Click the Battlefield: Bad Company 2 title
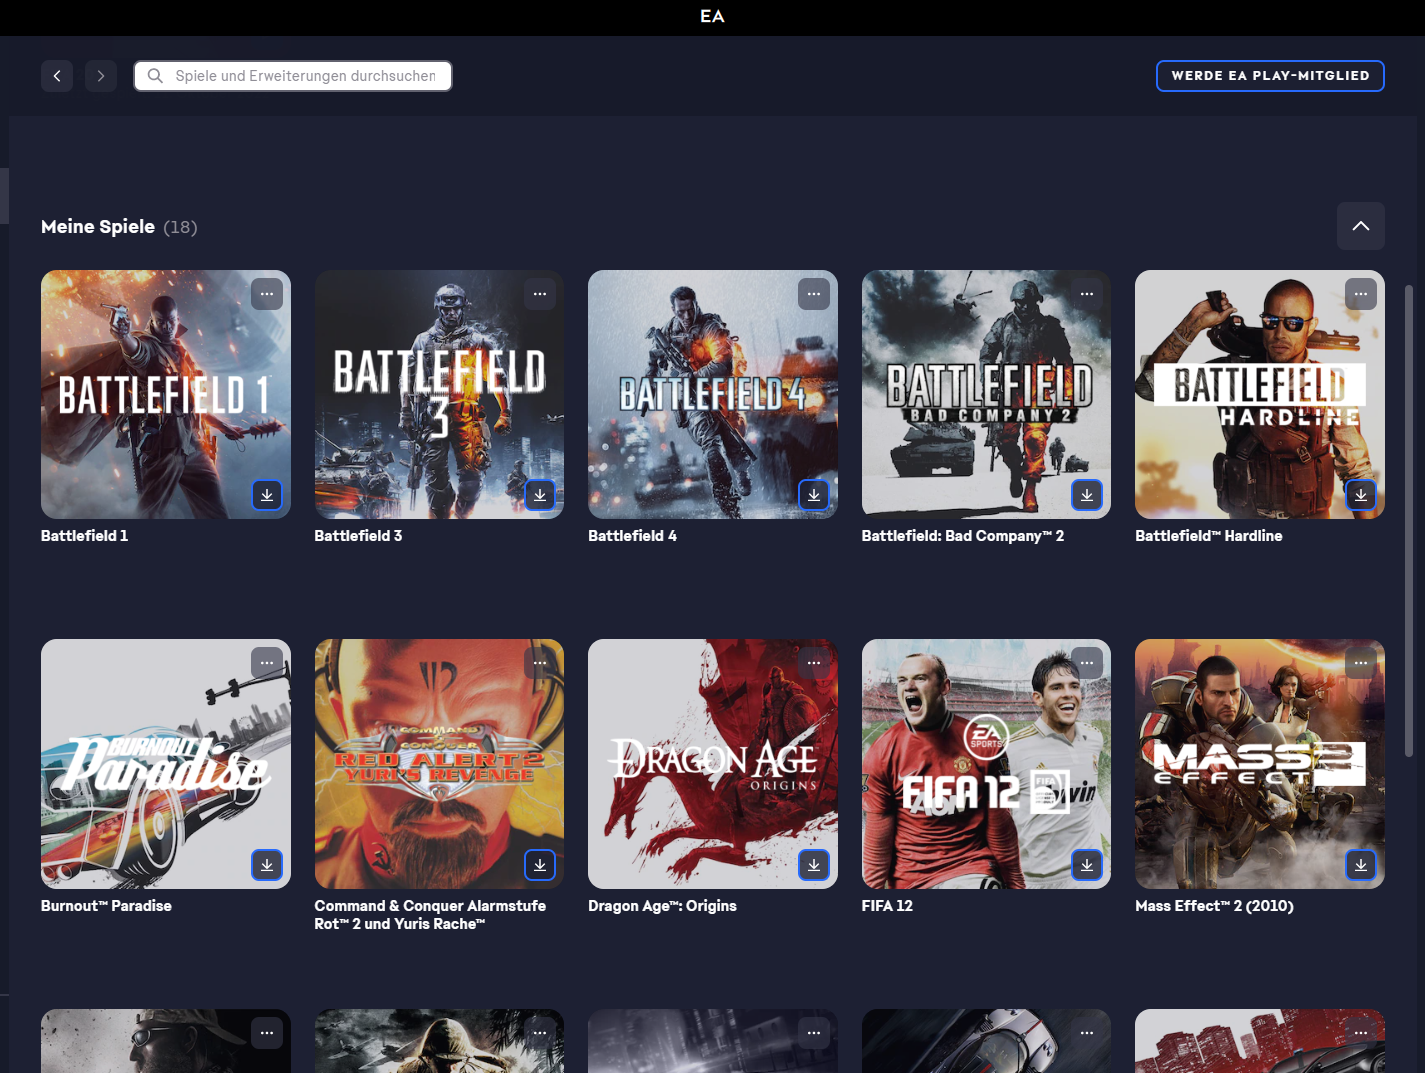 coord(963,536)
